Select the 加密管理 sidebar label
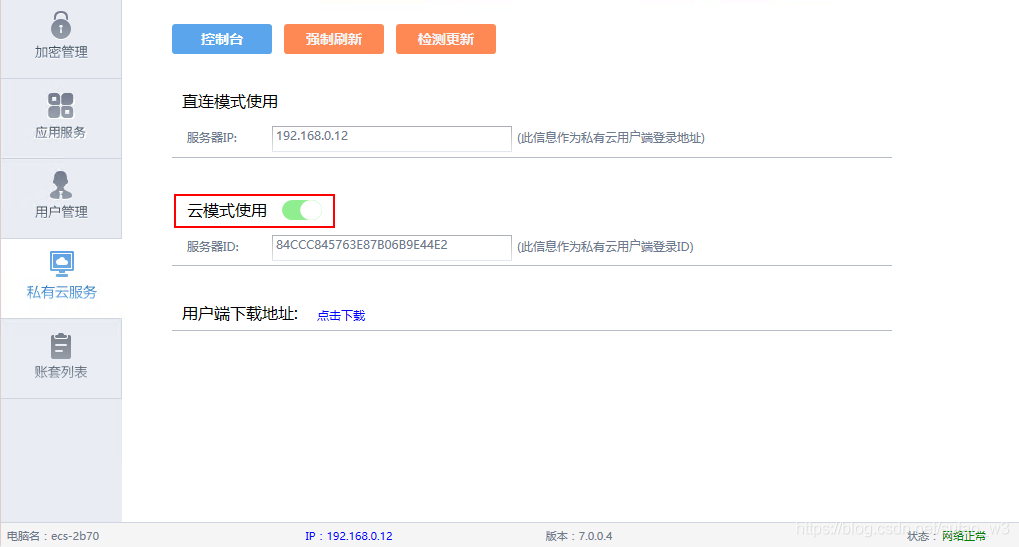Viewport: 1019px width, 547px height. tap(61, 52)
